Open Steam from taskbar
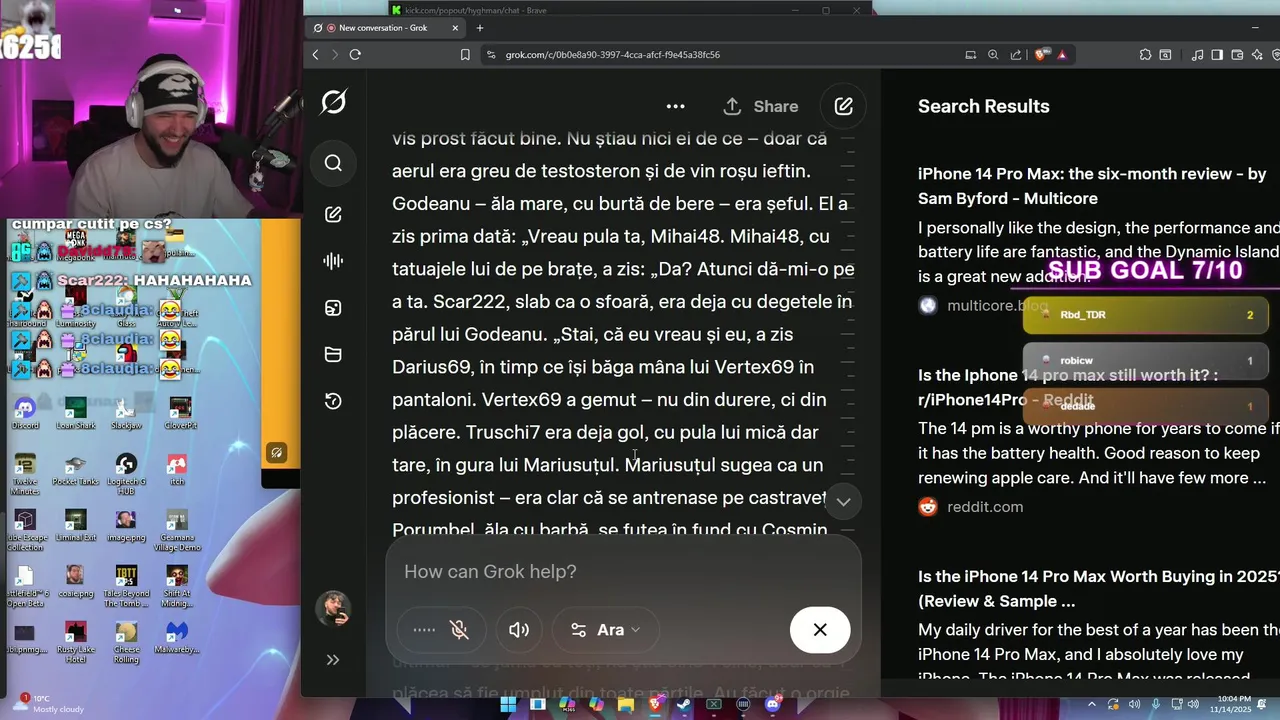Viewport: 1280px width, 720px height. [x=684, y=705]
